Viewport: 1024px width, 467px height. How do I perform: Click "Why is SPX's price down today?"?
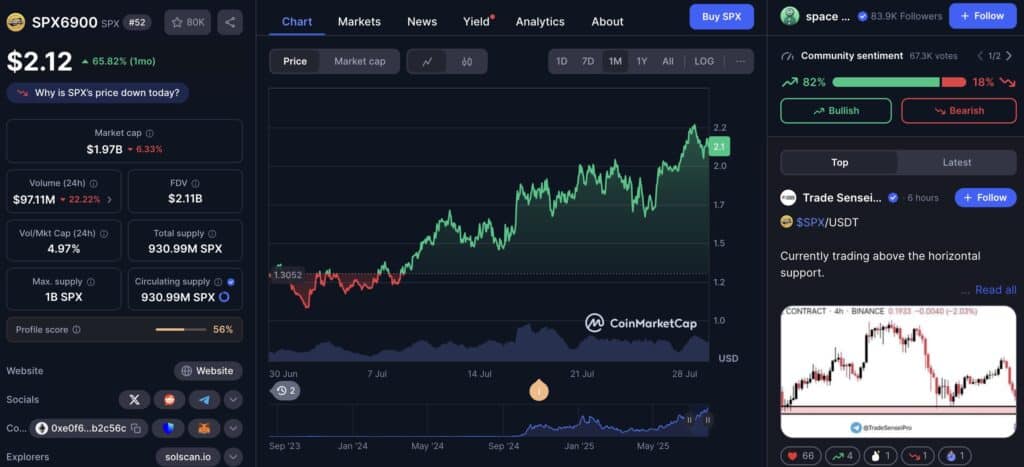click(x=98, y=93)
